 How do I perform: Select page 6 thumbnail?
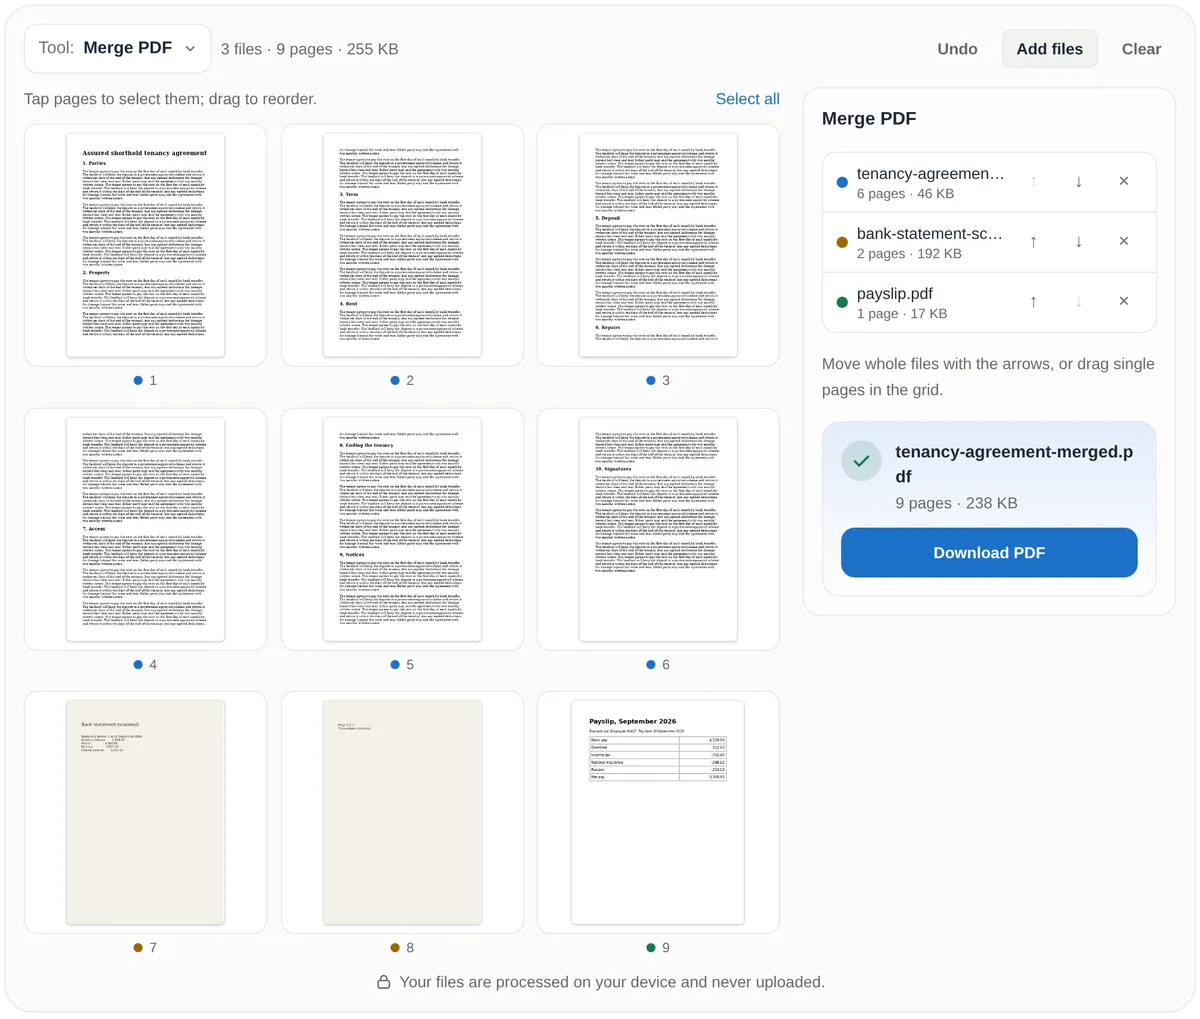[x=658, y=529]
